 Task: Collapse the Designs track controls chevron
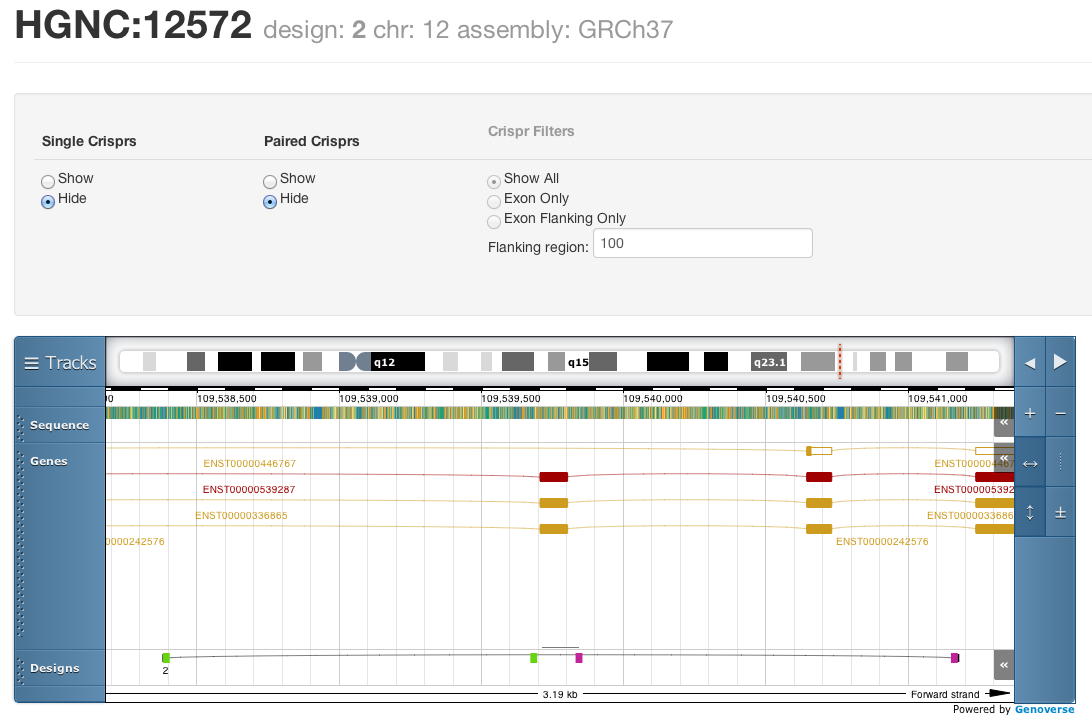[1004, 664]
